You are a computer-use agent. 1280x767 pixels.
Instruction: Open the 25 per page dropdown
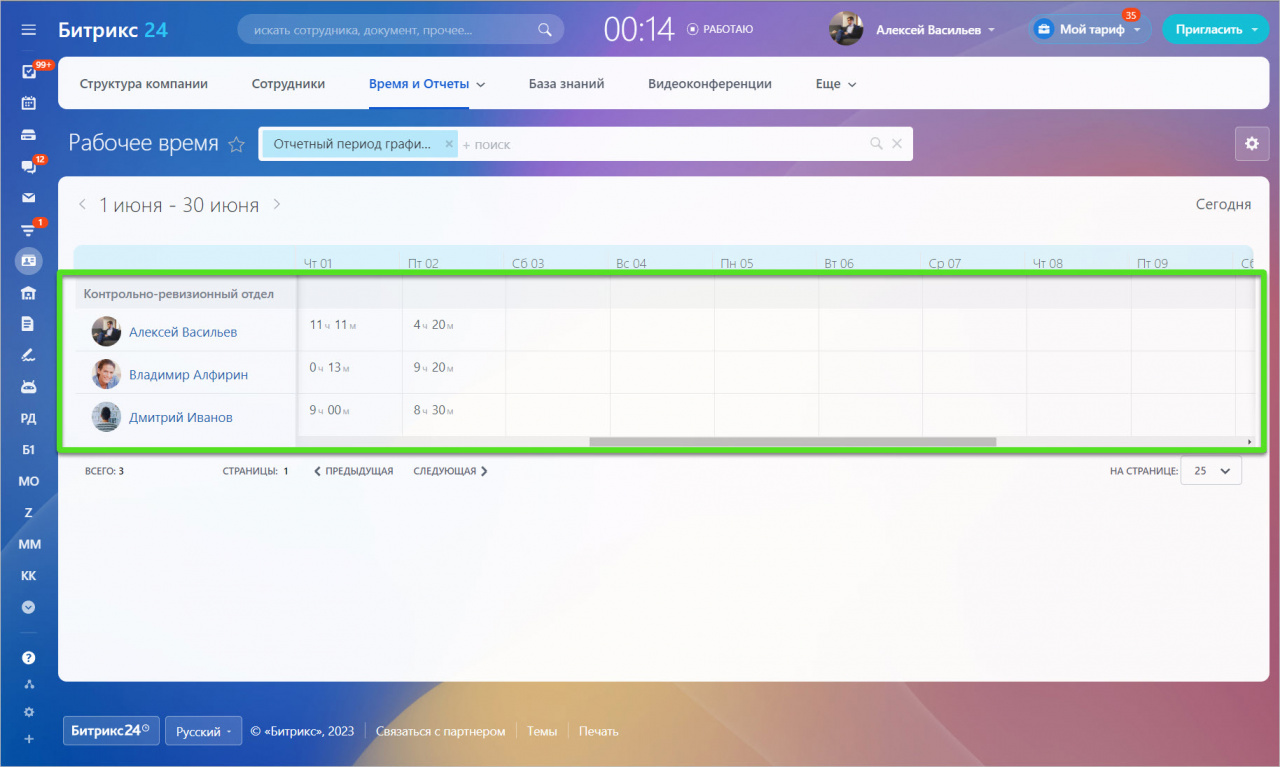[x=1211, y=471]
